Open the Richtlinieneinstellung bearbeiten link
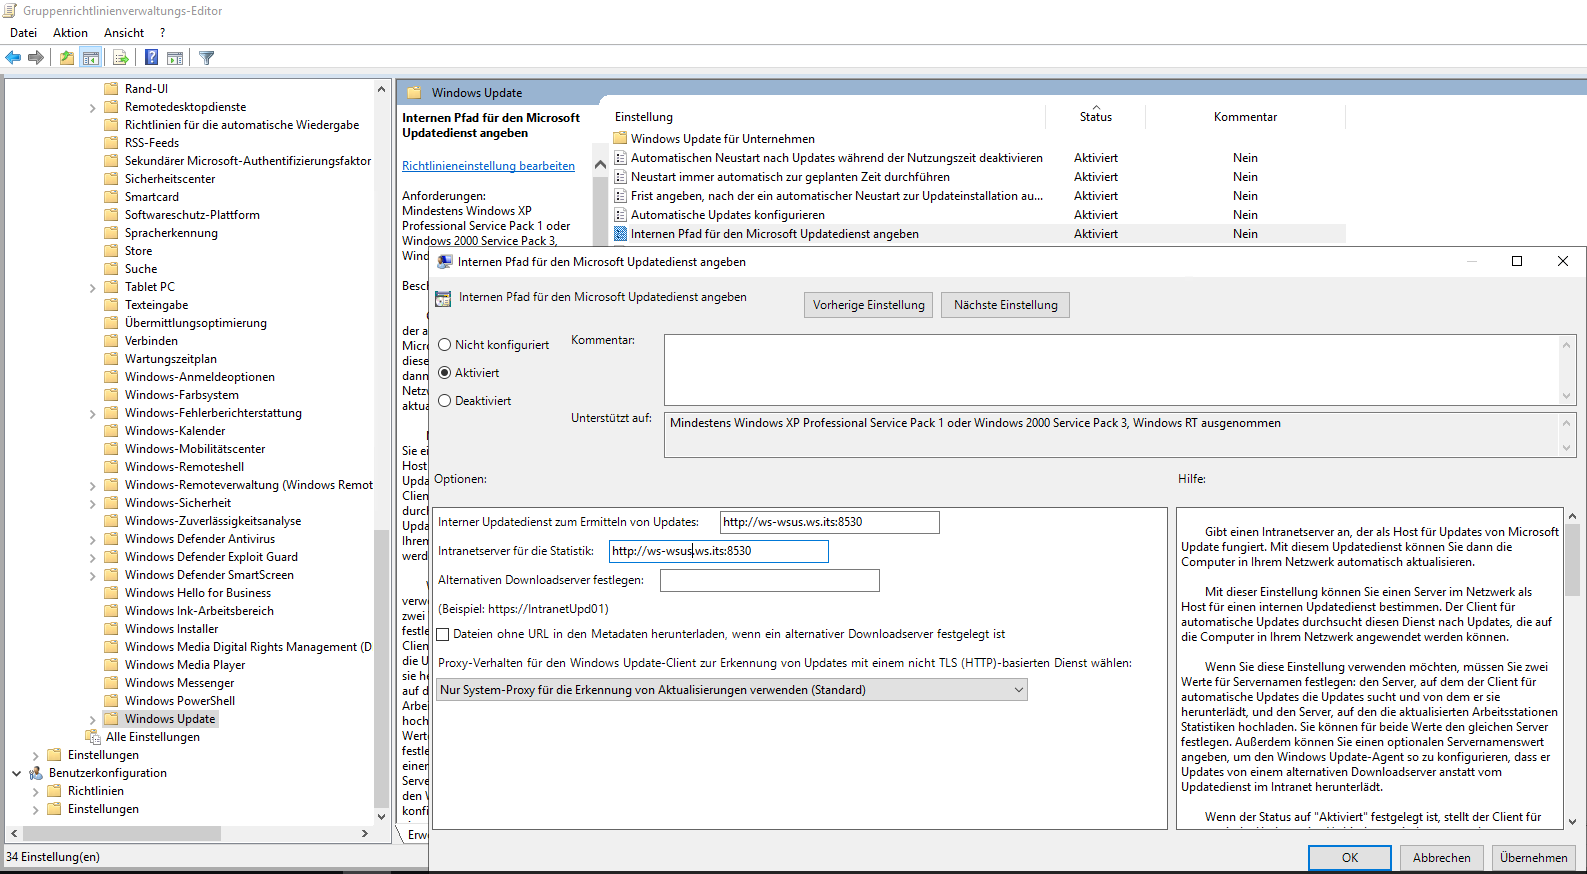1587x874 pixels. point(488,166)
